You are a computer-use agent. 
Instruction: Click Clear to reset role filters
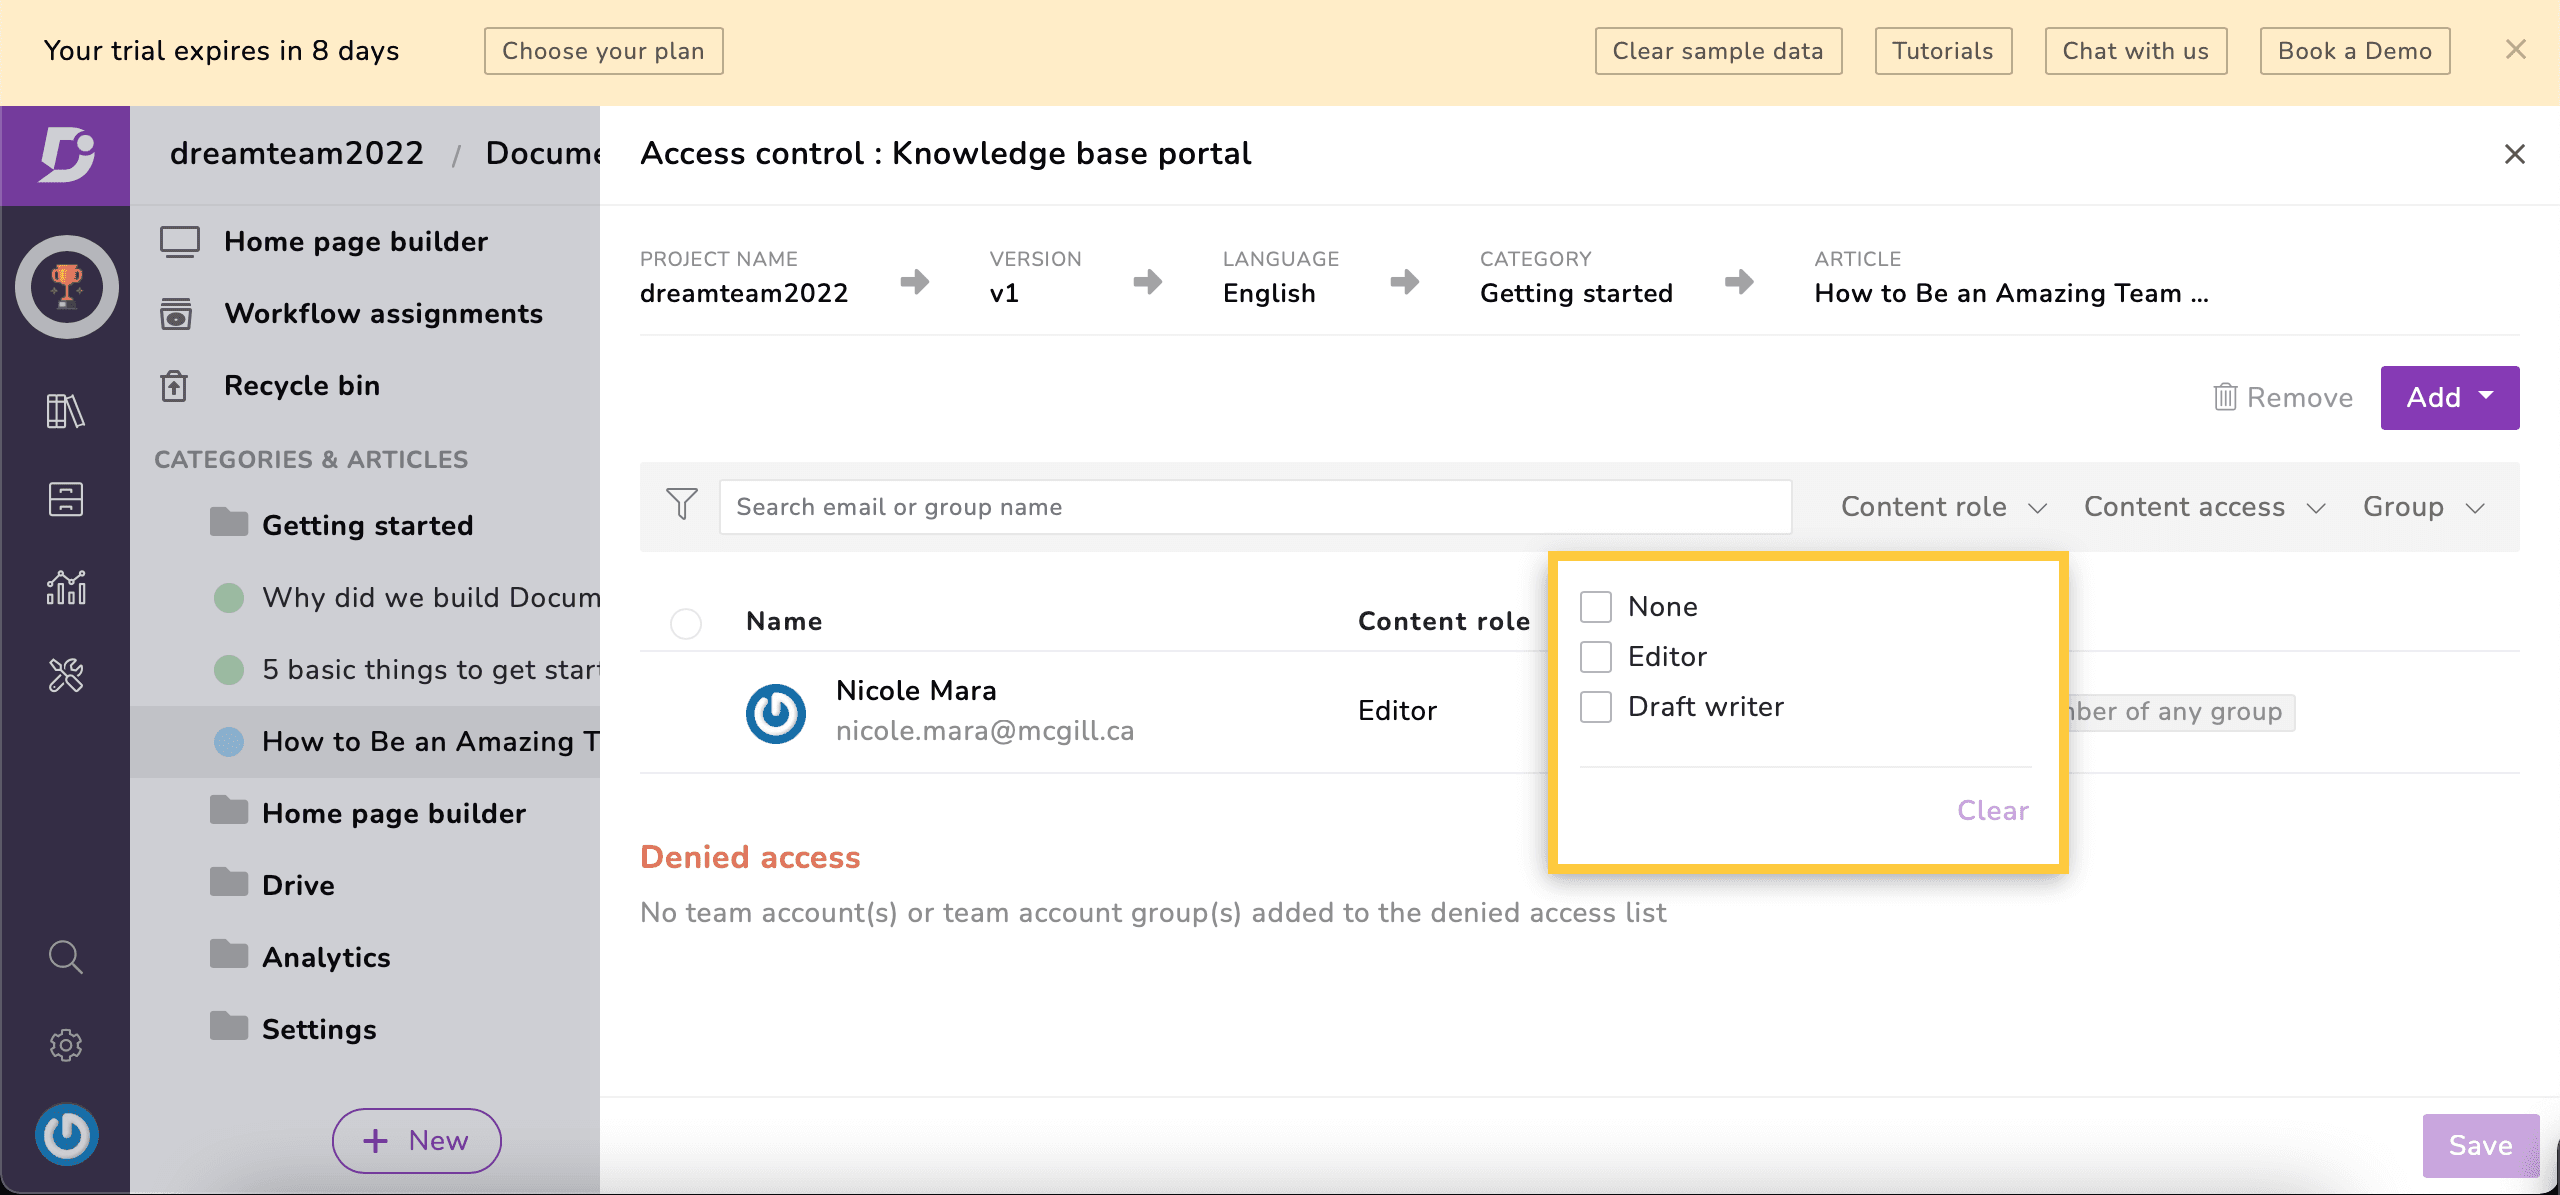pyautogui.click(x=1993, y=810)
